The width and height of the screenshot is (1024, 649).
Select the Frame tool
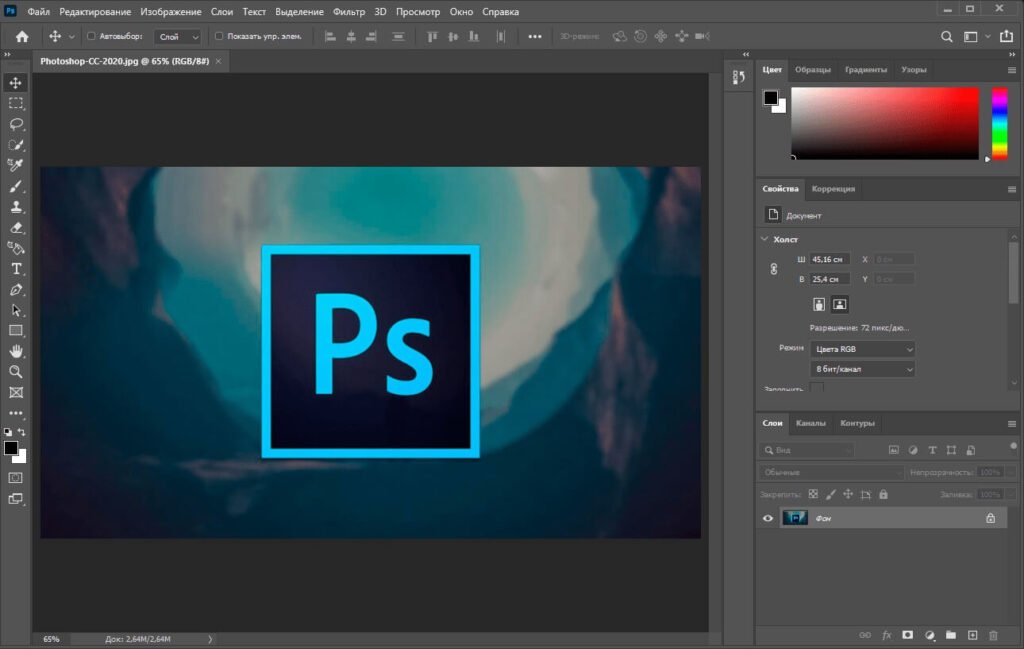click(16, 392)
